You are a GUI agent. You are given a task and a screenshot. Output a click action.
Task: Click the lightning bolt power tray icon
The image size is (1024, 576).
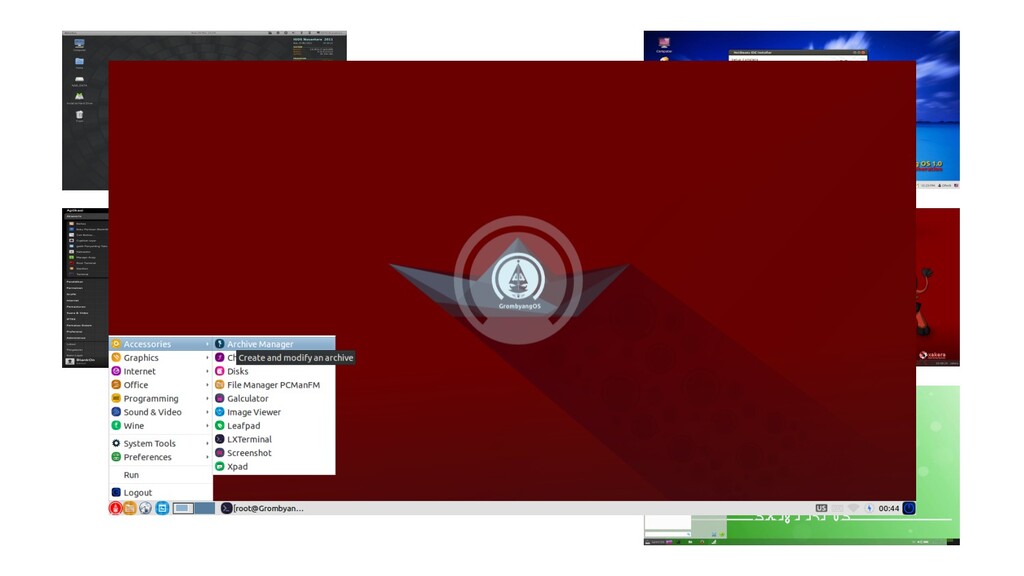pyautogui.click(x=869, y=508)
